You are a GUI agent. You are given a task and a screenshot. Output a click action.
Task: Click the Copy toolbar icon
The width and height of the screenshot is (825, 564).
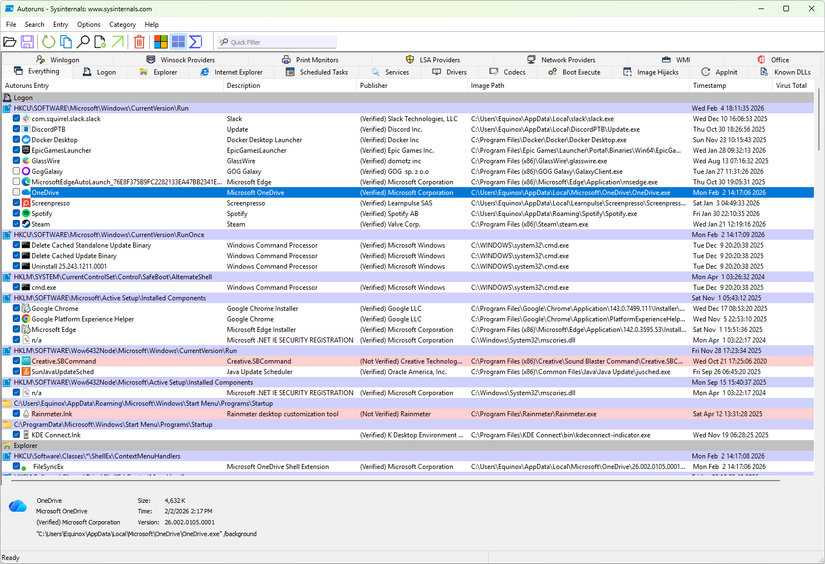(x=66, y=42)
